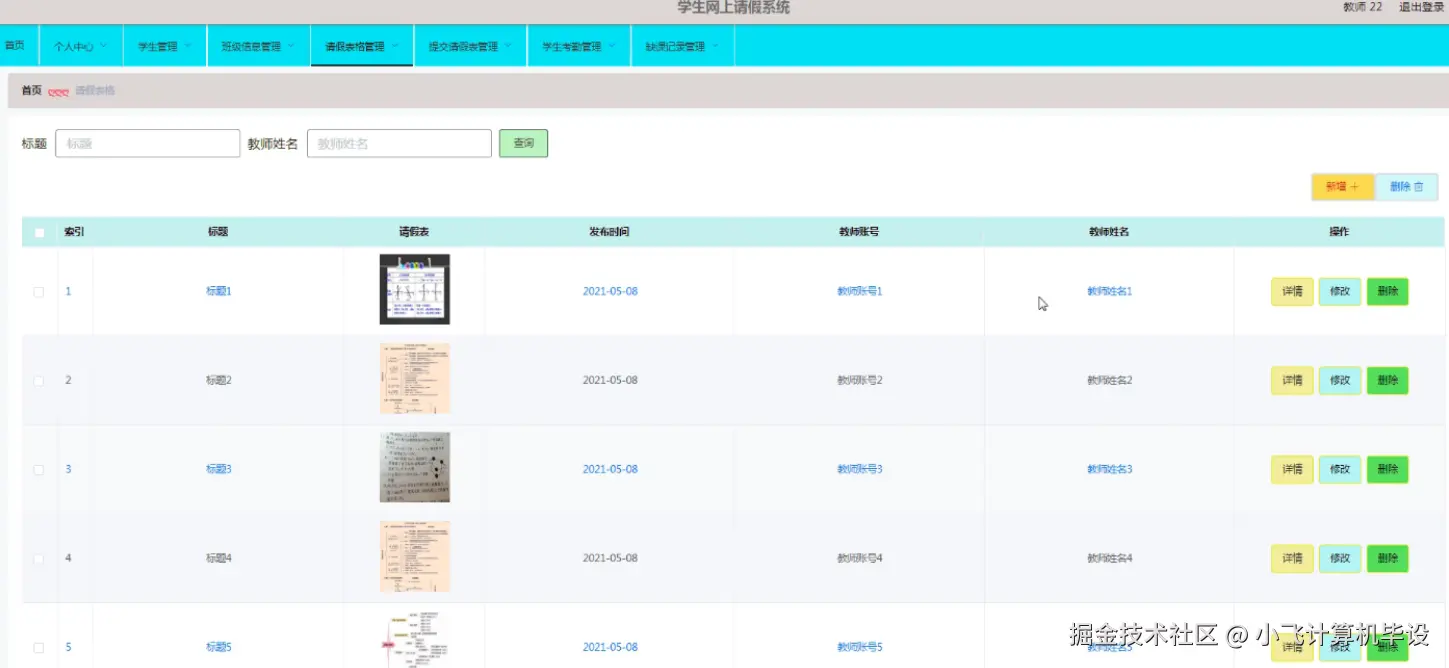Image resolution: width=1449 pixels, height=668 pixels.
Task: Expand the 缺课记录管理 dropdown menu
Action: [x=682, y=46]
